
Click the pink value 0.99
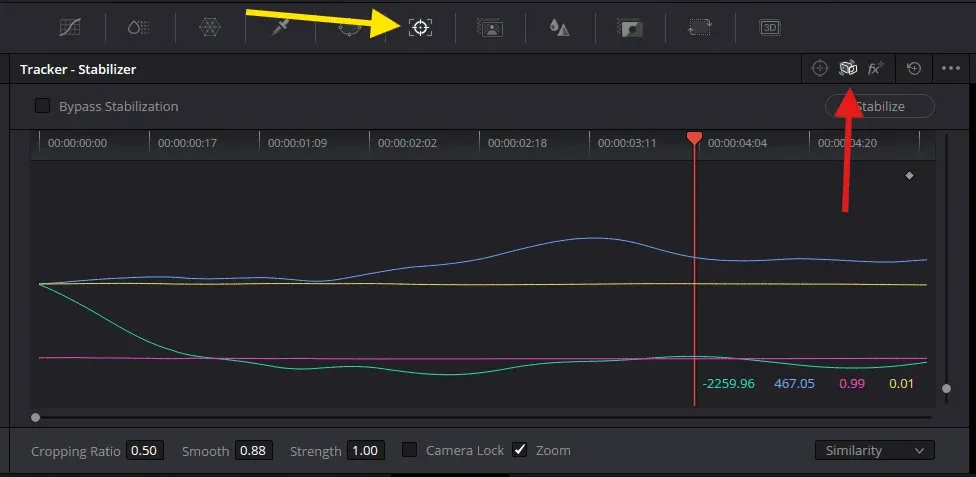852,384
